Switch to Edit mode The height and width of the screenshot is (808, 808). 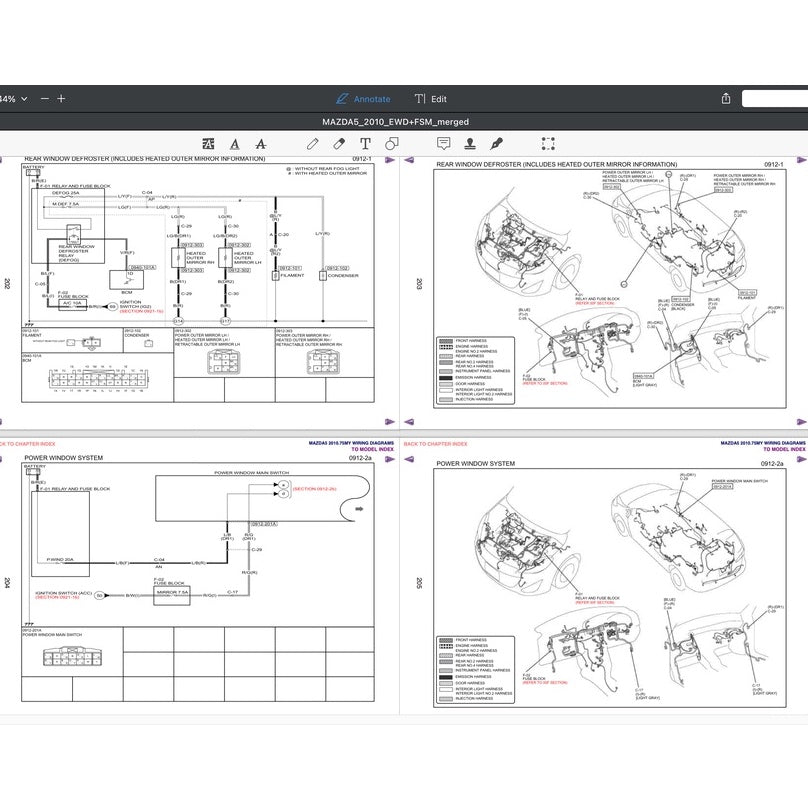(x=431, y=99)
